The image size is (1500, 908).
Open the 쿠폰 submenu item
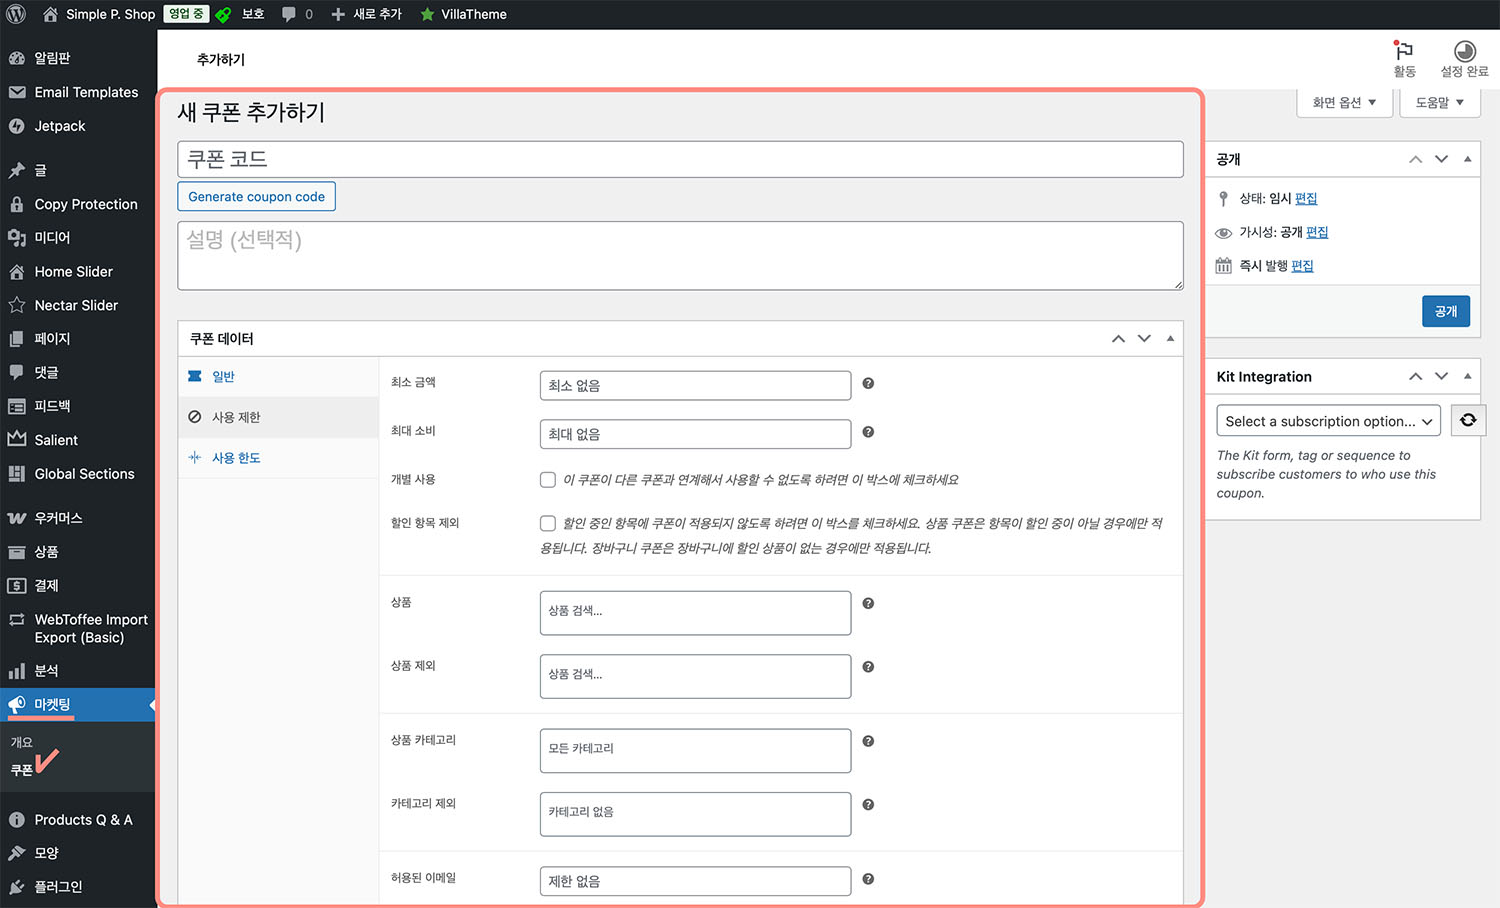click(x=22, y=770)
